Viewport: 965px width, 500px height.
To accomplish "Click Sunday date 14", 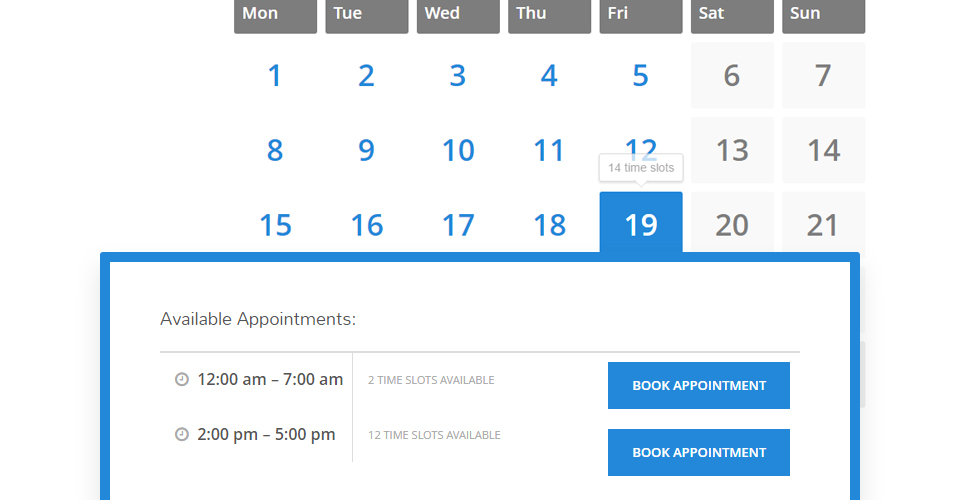I will click(823, 150).
